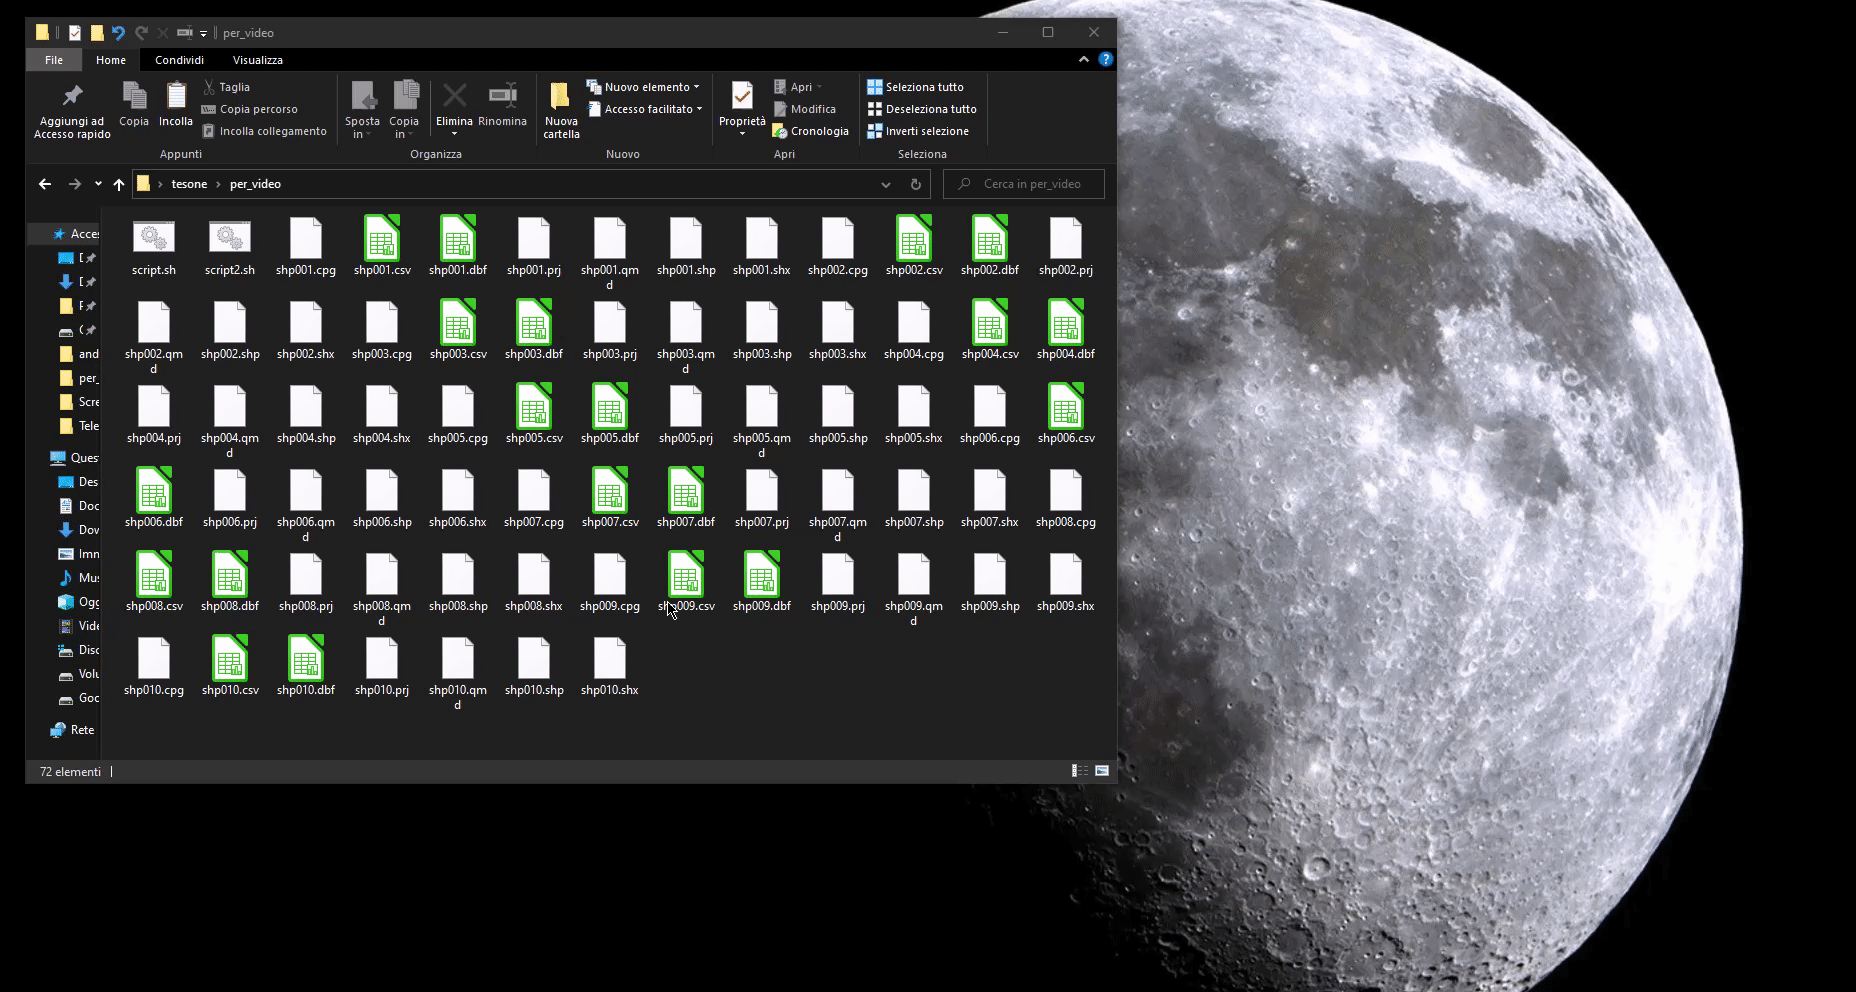The image size is (1856, 992).
Task: Collapse the ribbon with the chevron
Action: (x=1084, y=60)
